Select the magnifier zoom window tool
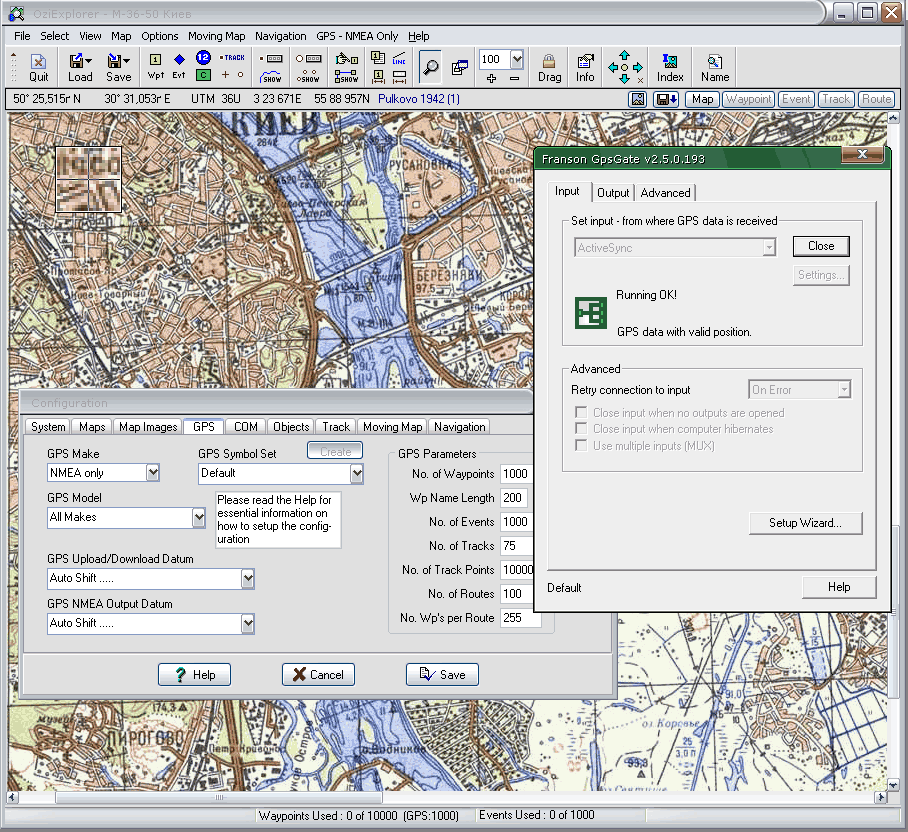Image resolution: width=908 pixels, height=832 pixels. click(430, 67)
